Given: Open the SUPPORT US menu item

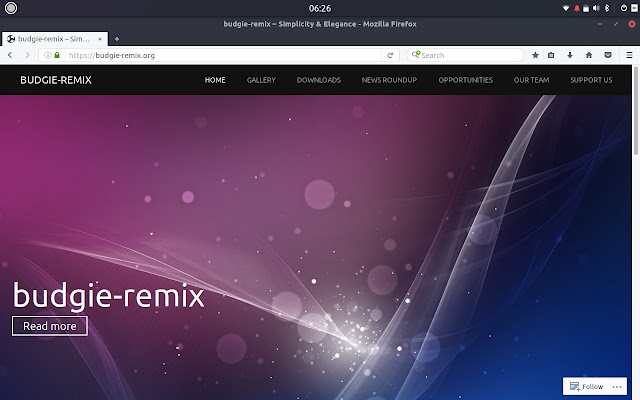Looking at the screenshot, I should pos(591,80).
